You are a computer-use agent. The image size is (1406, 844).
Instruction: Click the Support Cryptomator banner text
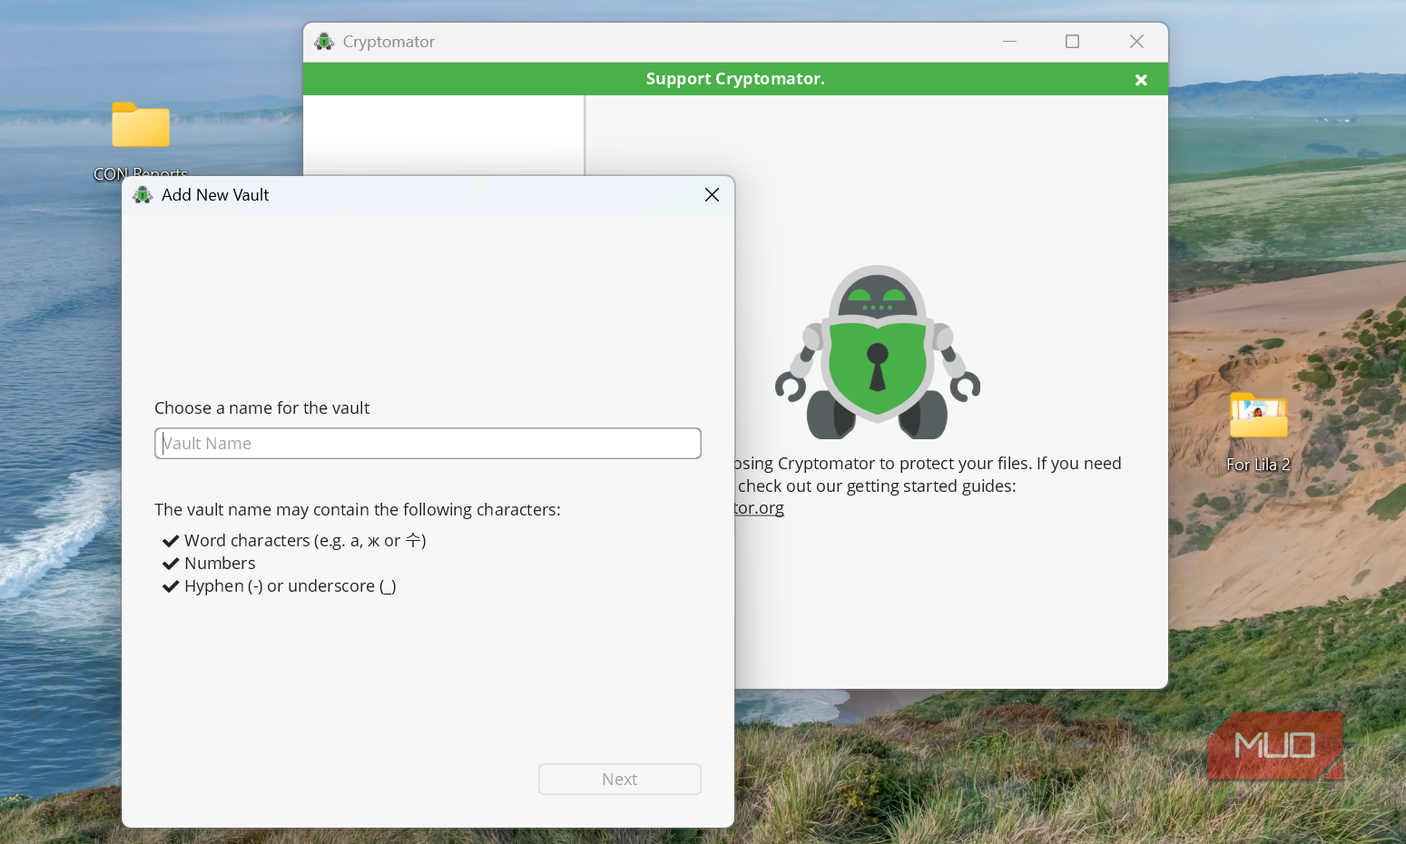click(735, 79)
